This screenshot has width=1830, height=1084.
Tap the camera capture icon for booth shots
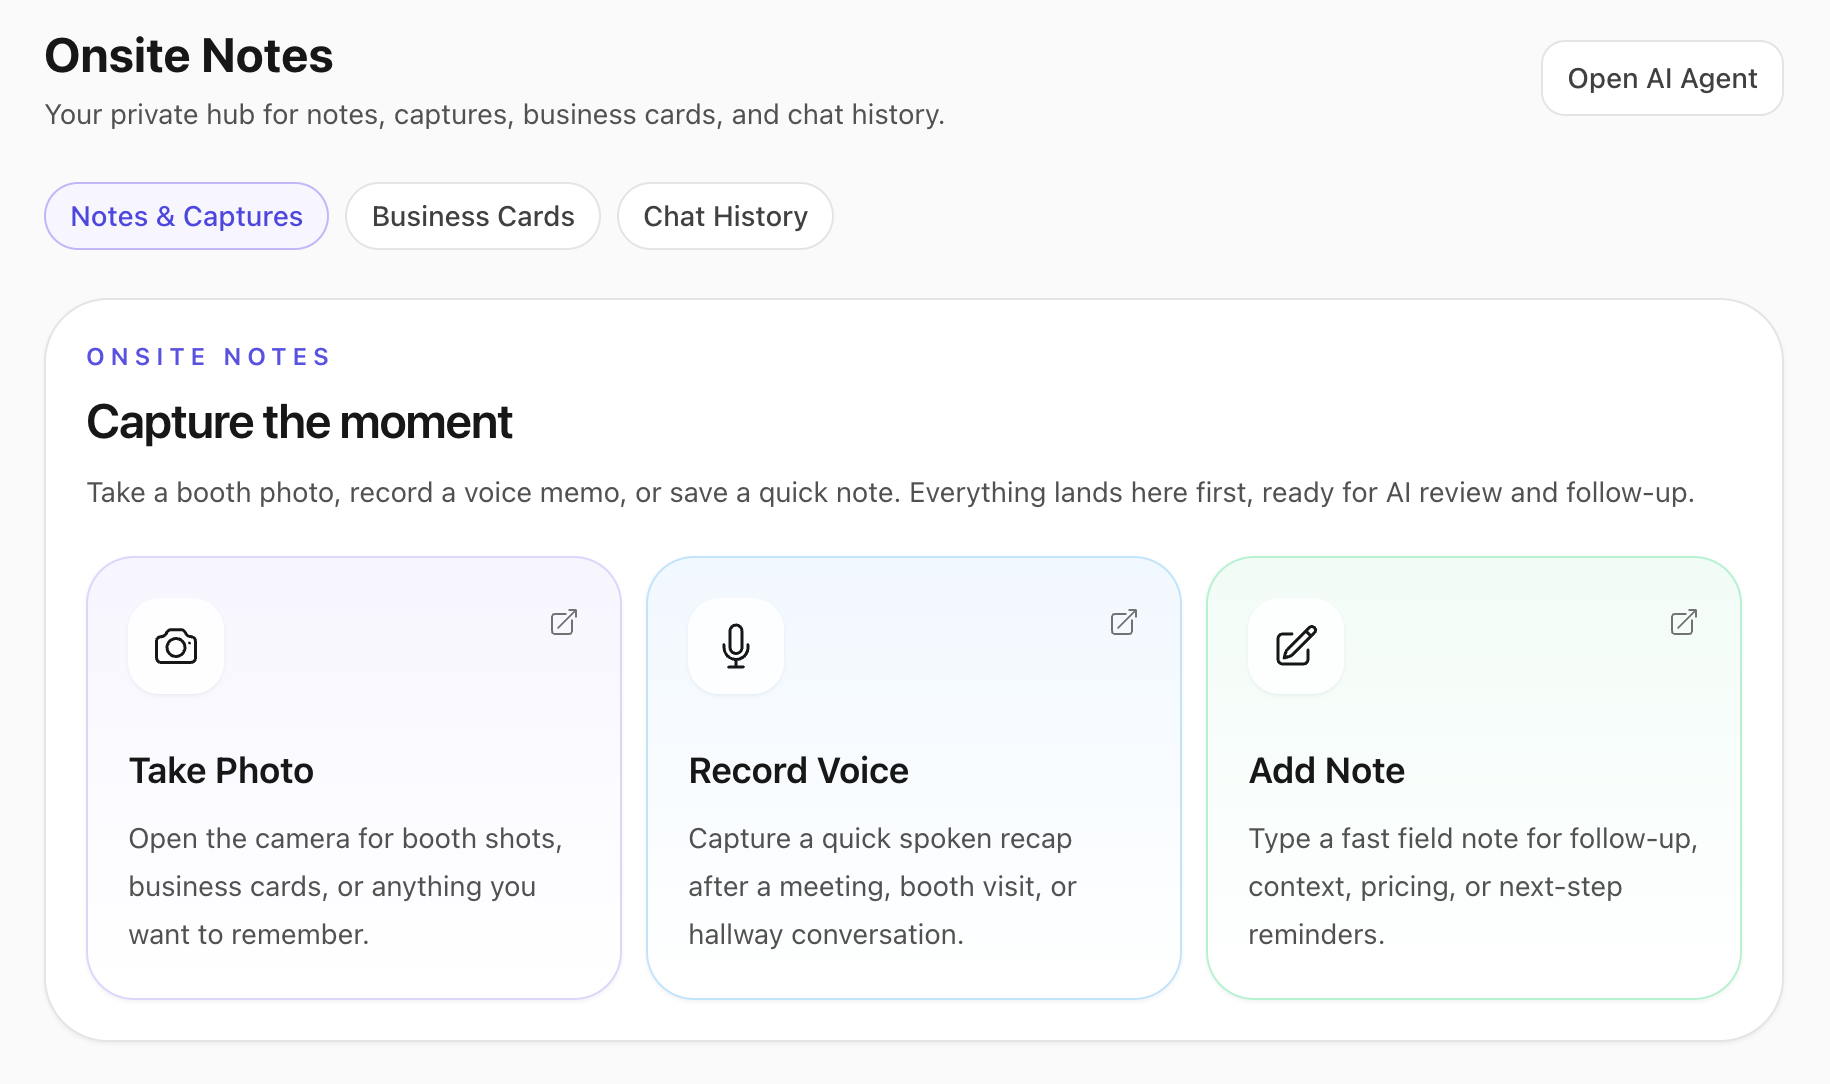pos(175,646)
